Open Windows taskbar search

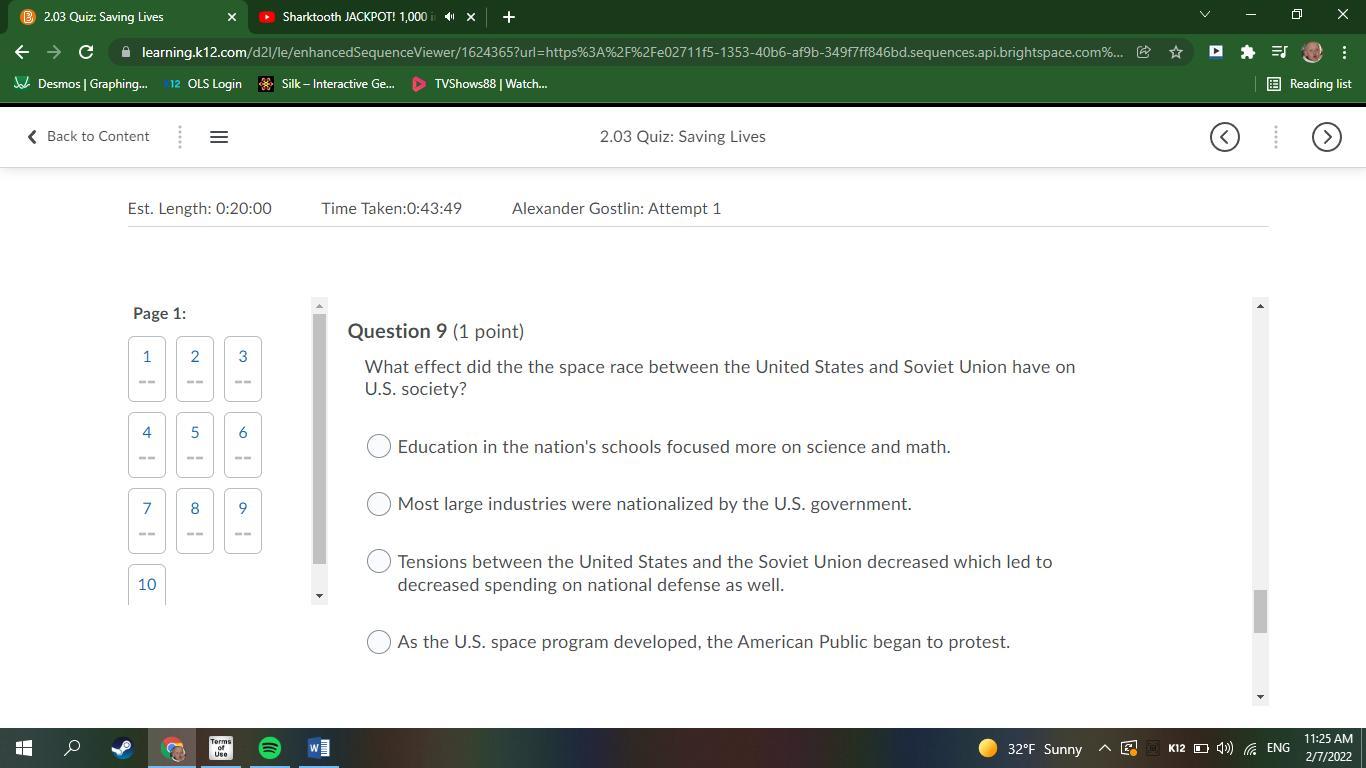[x=72, y=748]
